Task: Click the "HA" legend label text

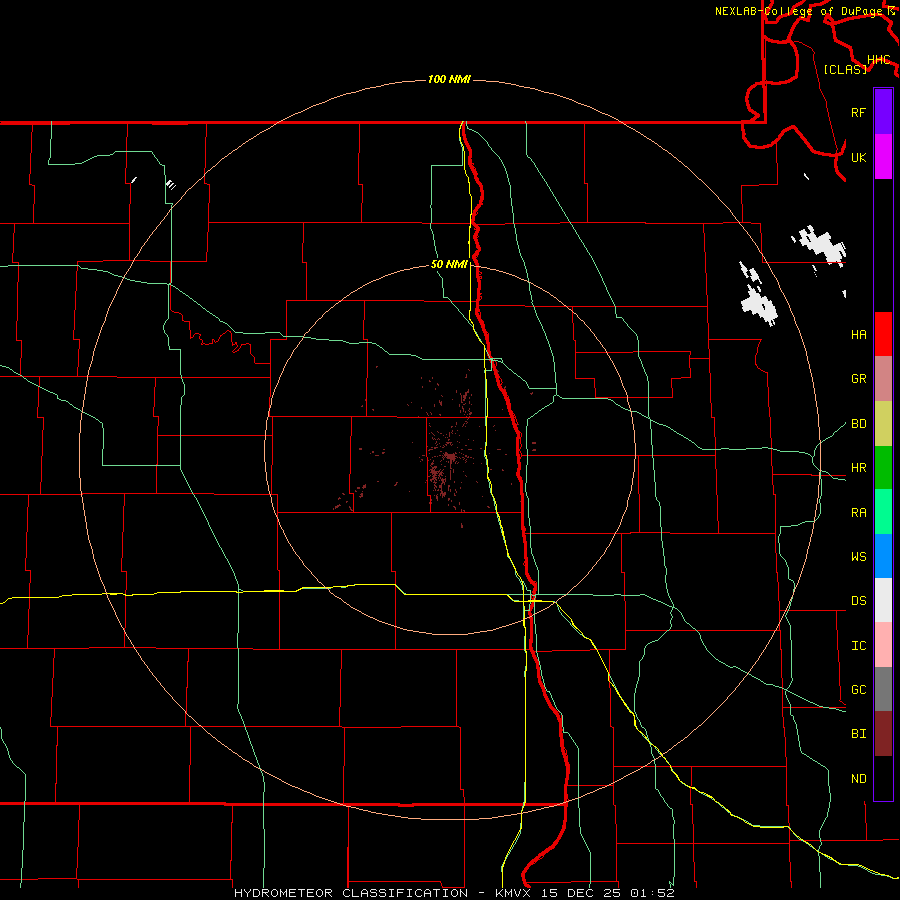Action: point(859,335)
